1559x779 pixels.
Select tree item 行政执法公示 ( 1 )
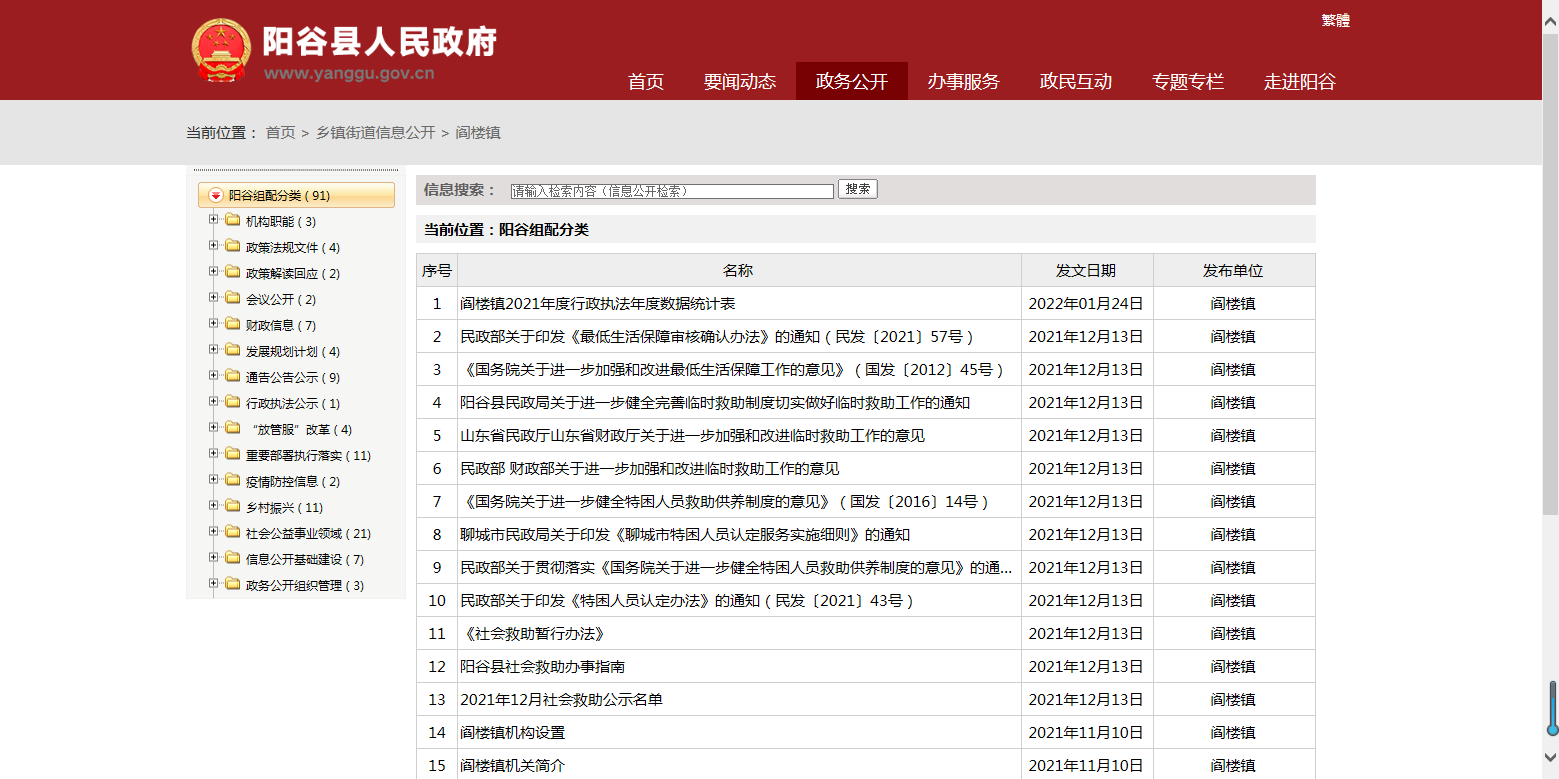[293, 403]
